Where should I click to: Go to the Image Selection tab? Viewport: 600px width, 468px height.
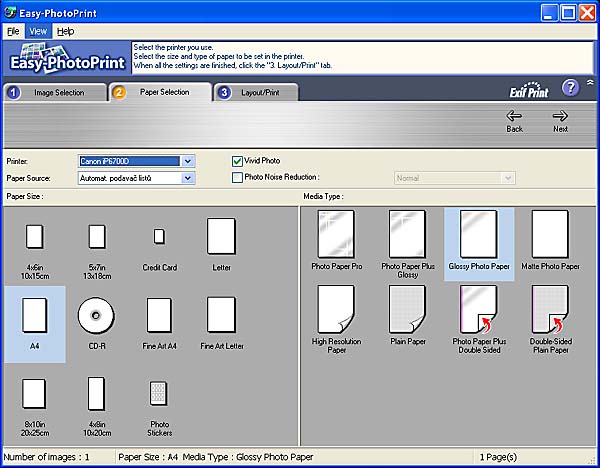pos(56,92)
